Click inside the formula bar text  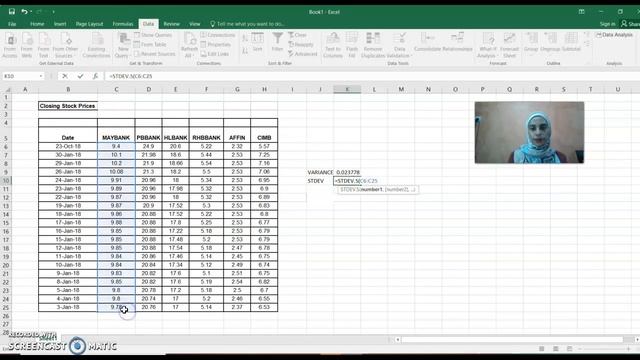(131, 76)
